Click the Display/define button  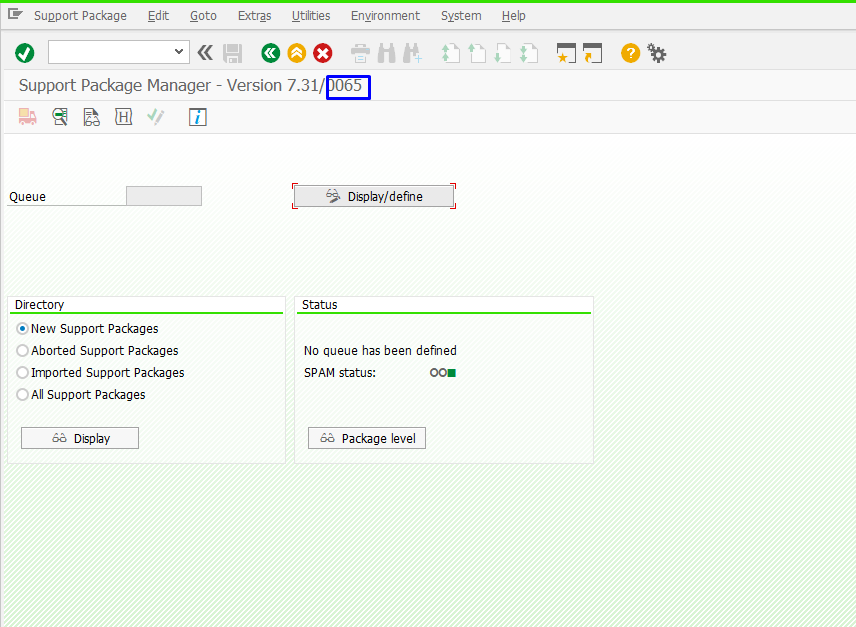374,195
